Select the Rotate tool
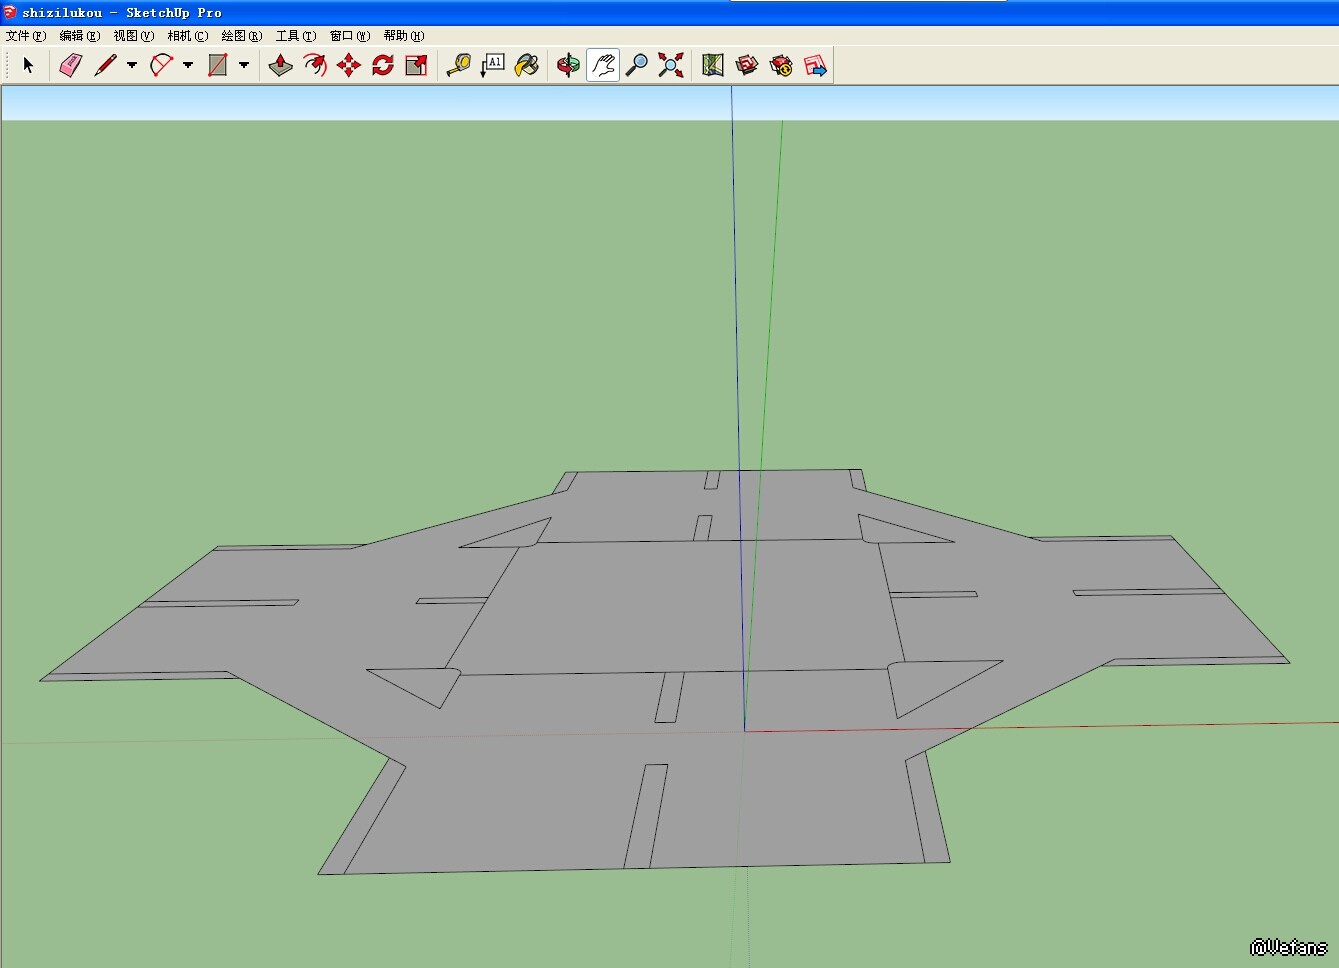This screenshot has height=968, width=1339. [x=382, y=65]
